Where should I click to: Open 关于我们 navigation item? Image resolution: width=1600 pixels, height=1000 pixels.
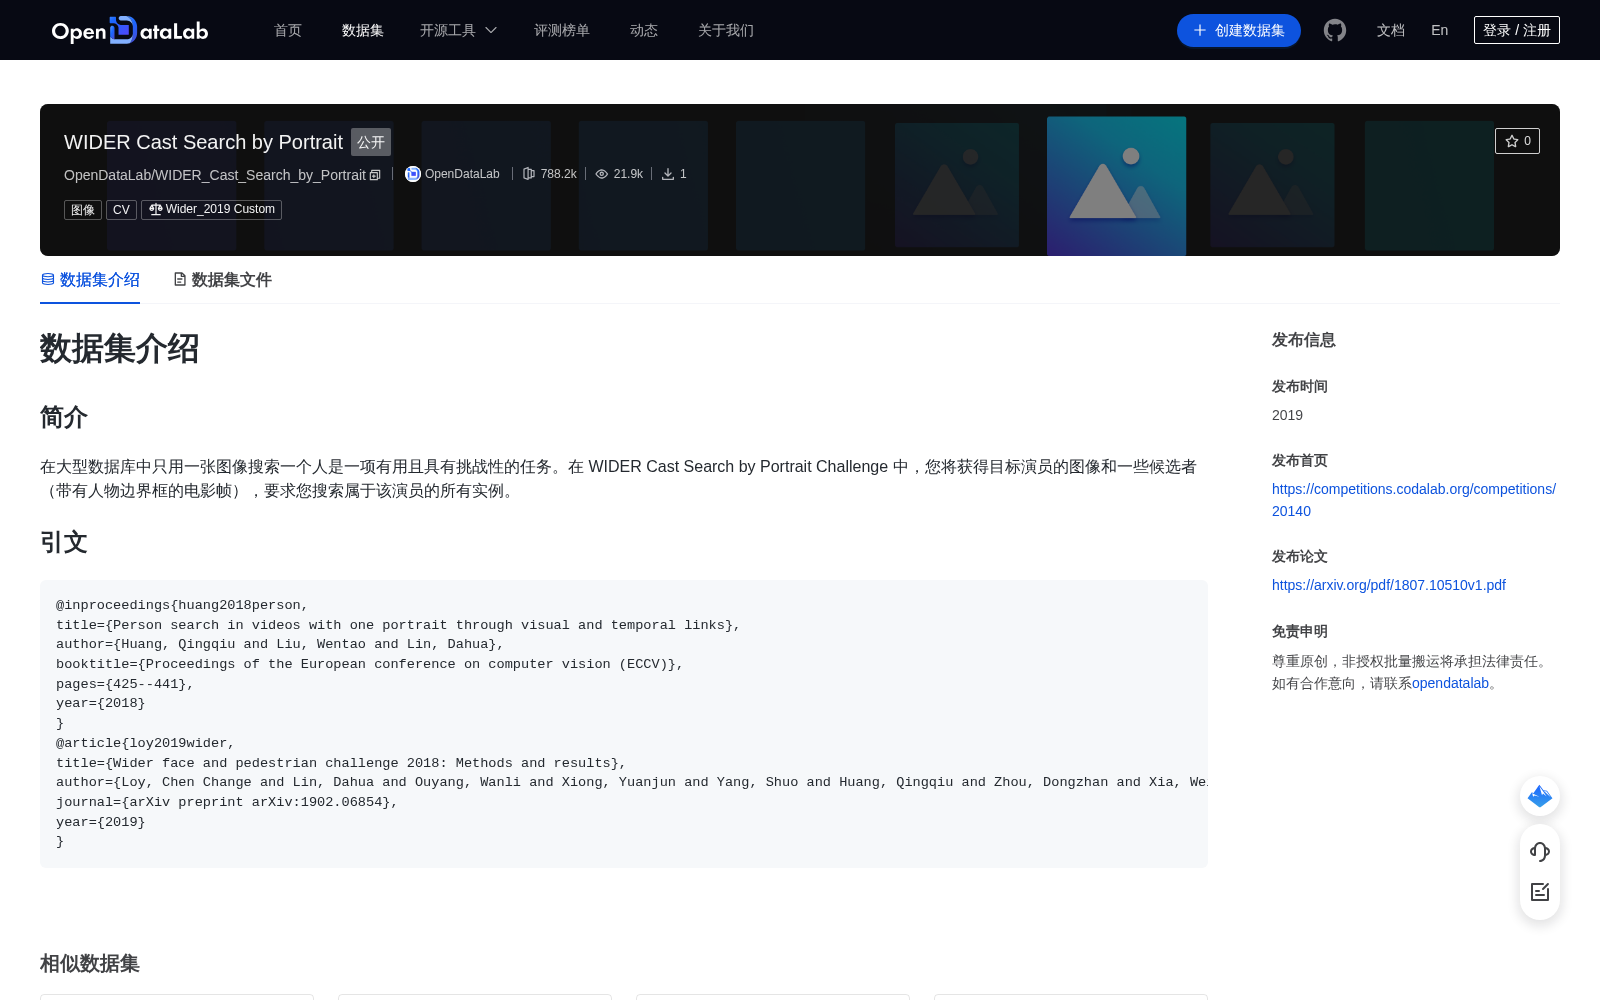pos(726,30)
